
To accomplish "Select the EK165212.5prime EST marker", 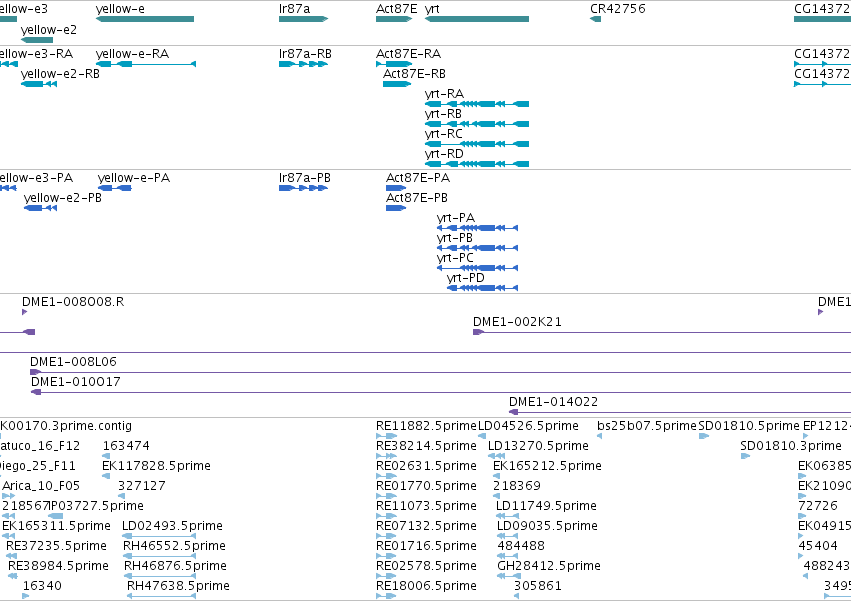I will 496,476.
